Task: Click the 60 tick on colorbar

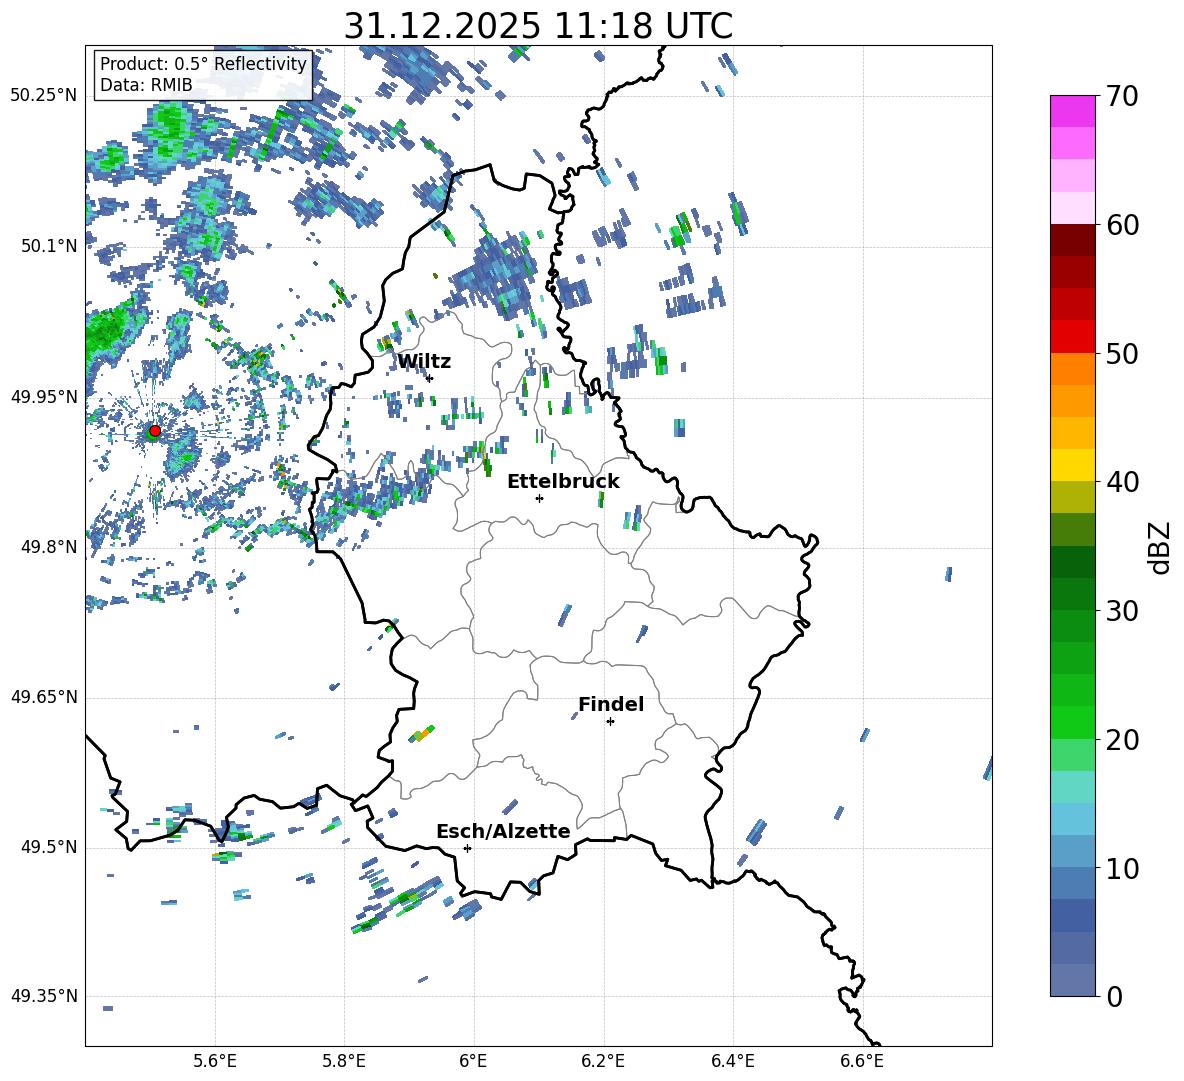Action: (x=1122, y=225)
